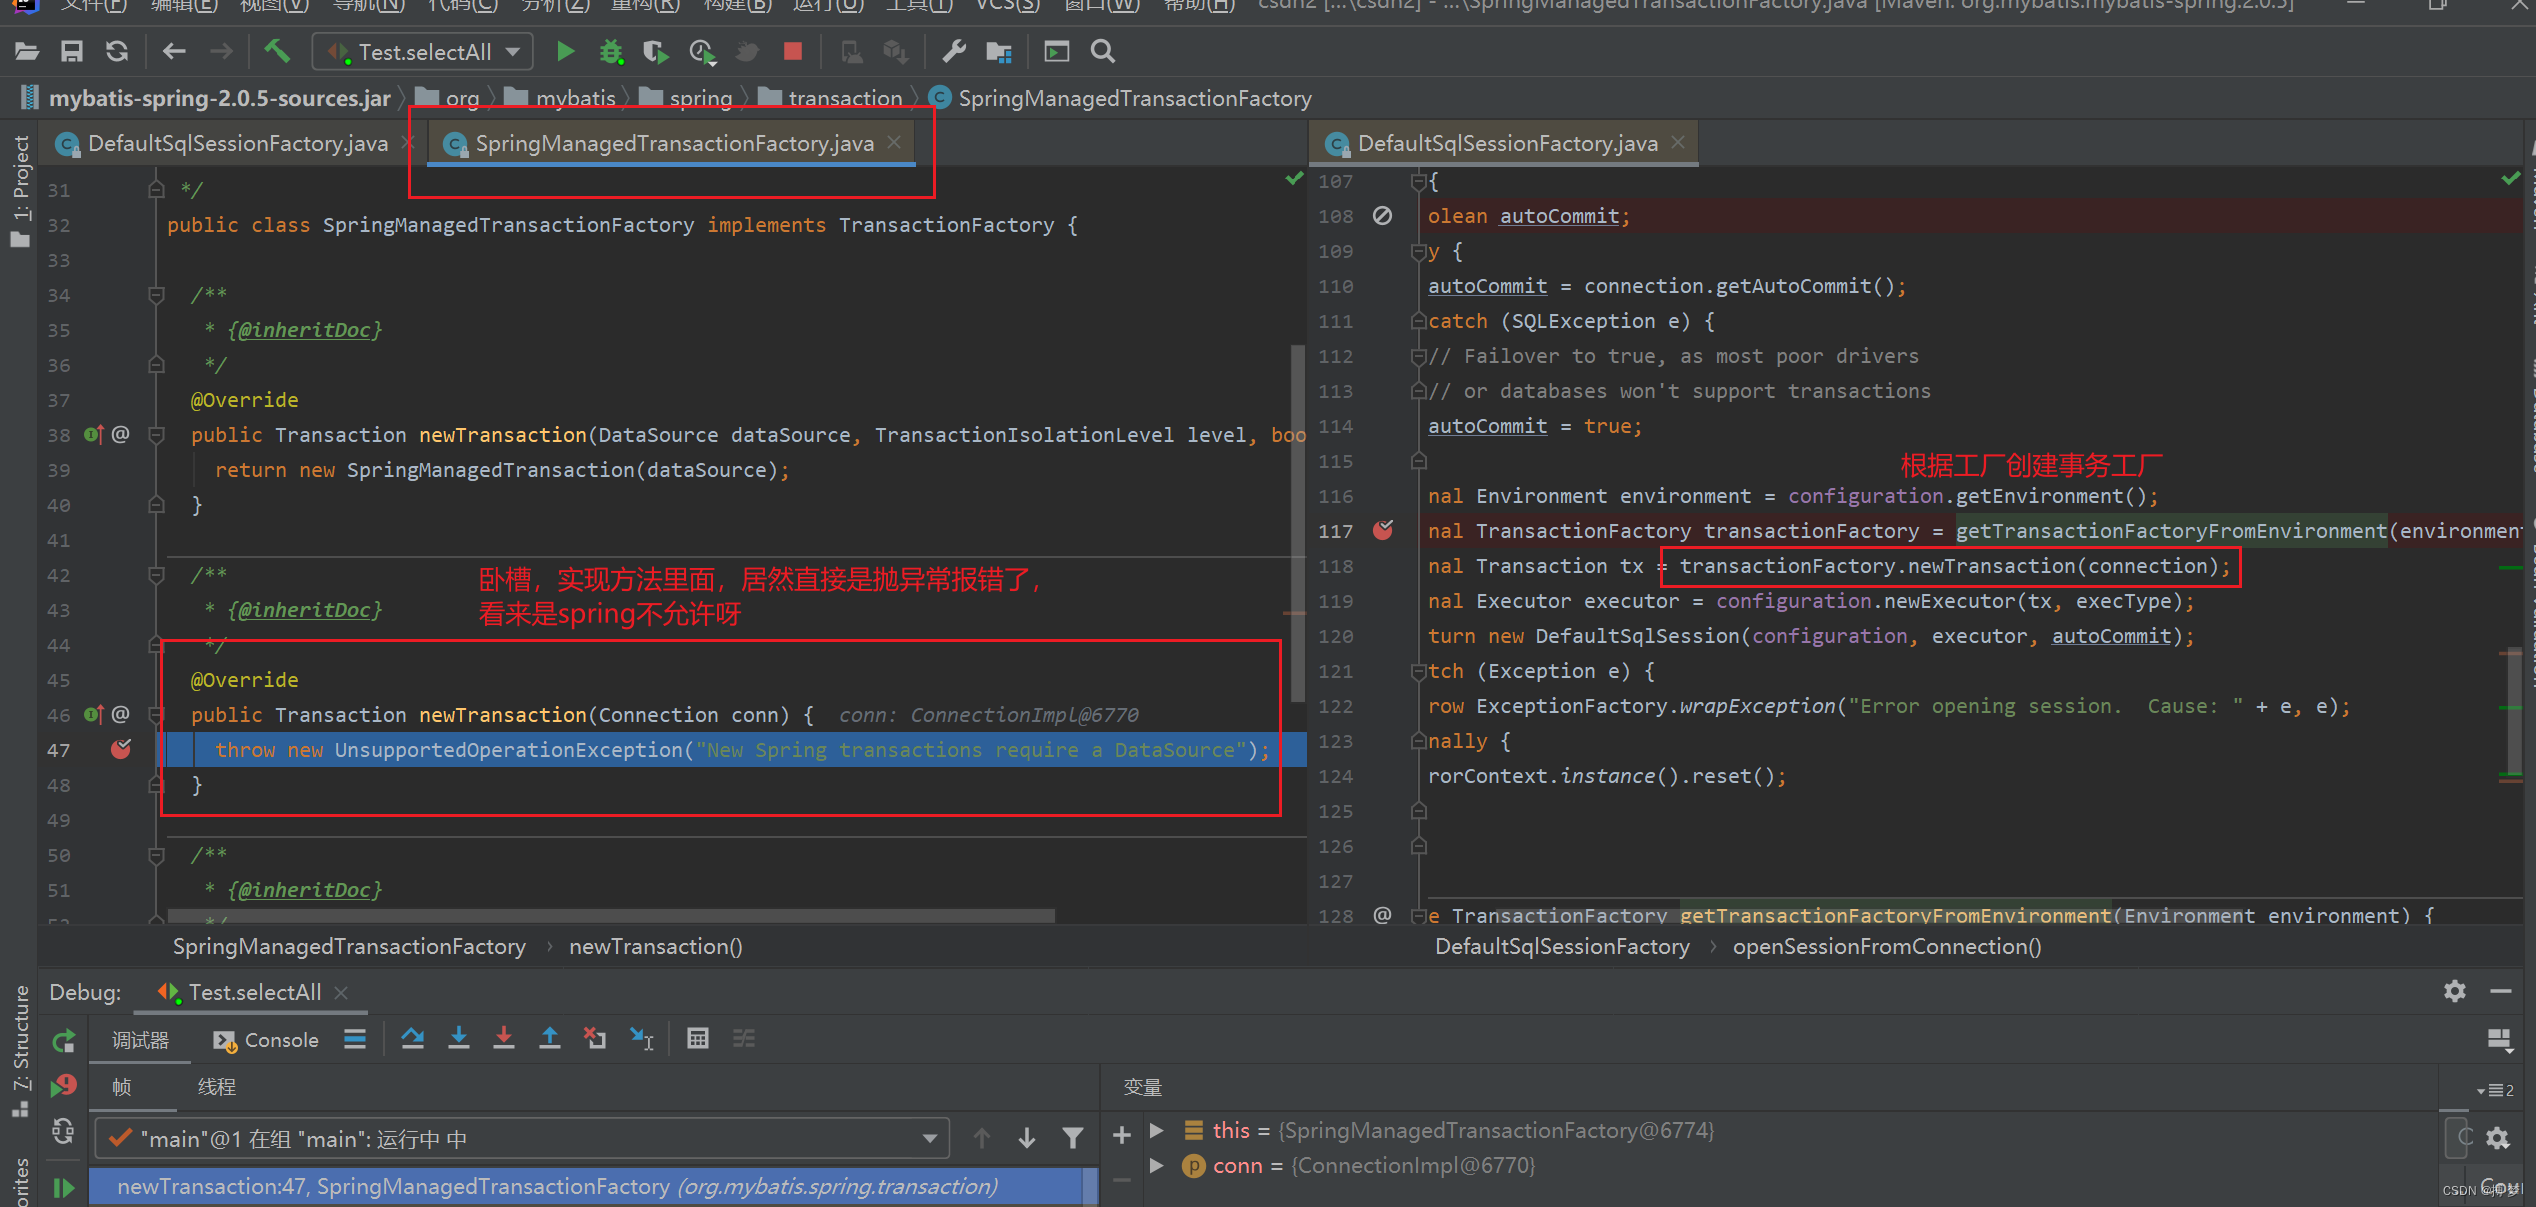Click the Run with Coverage icon
2536x1207 pixels.
pos(656,51)
